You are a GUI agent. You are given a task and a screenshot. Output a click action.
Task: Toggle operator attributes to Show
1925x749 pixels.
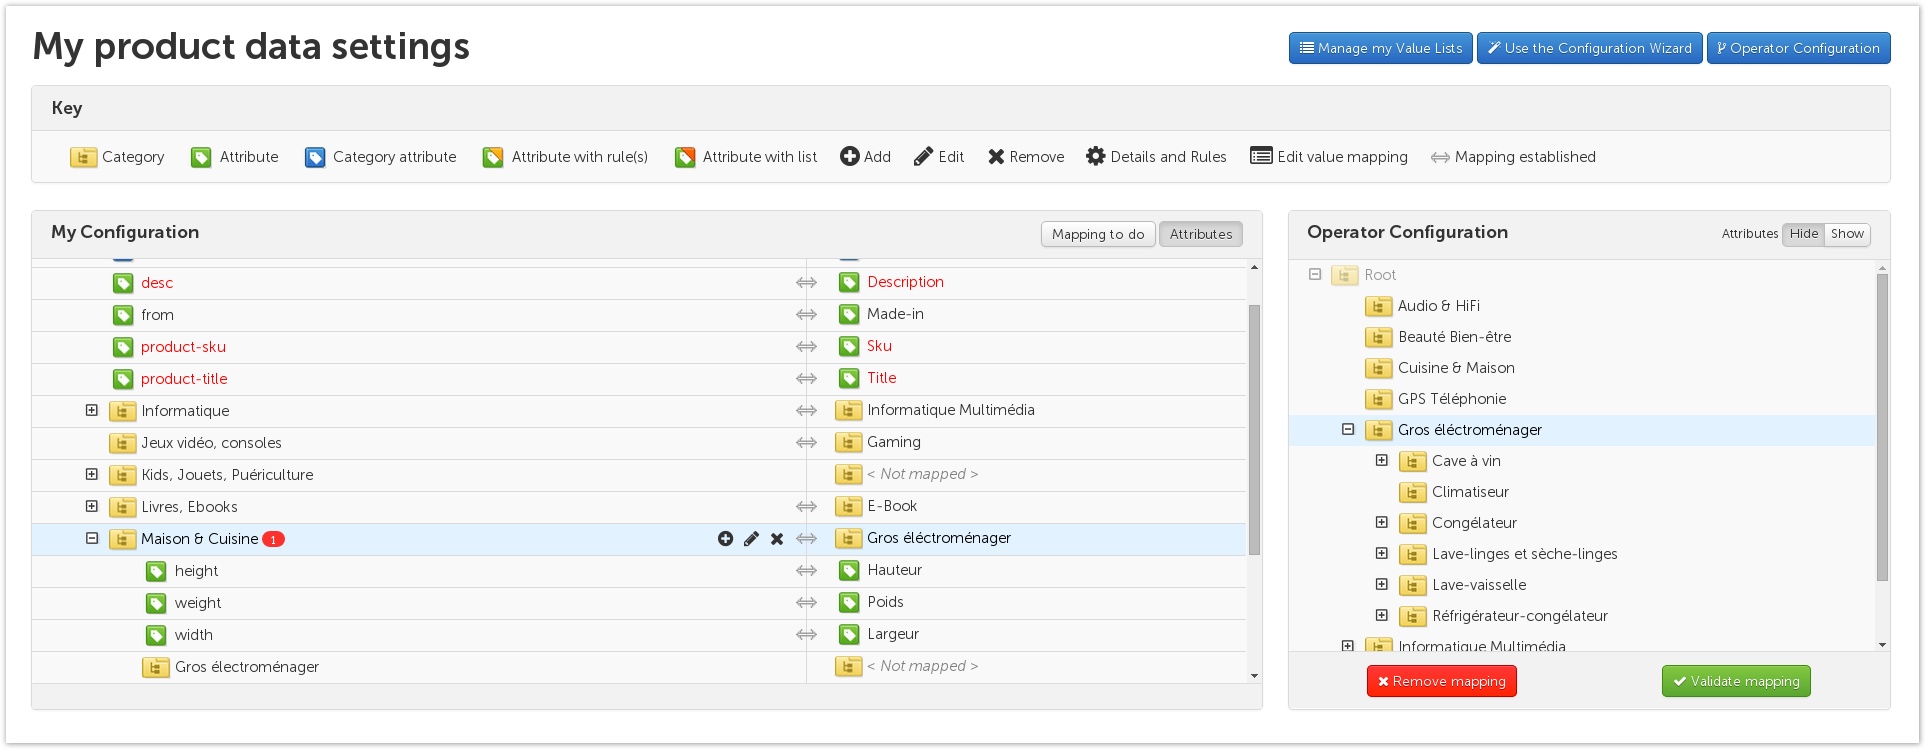click(x=1846, y=234)
